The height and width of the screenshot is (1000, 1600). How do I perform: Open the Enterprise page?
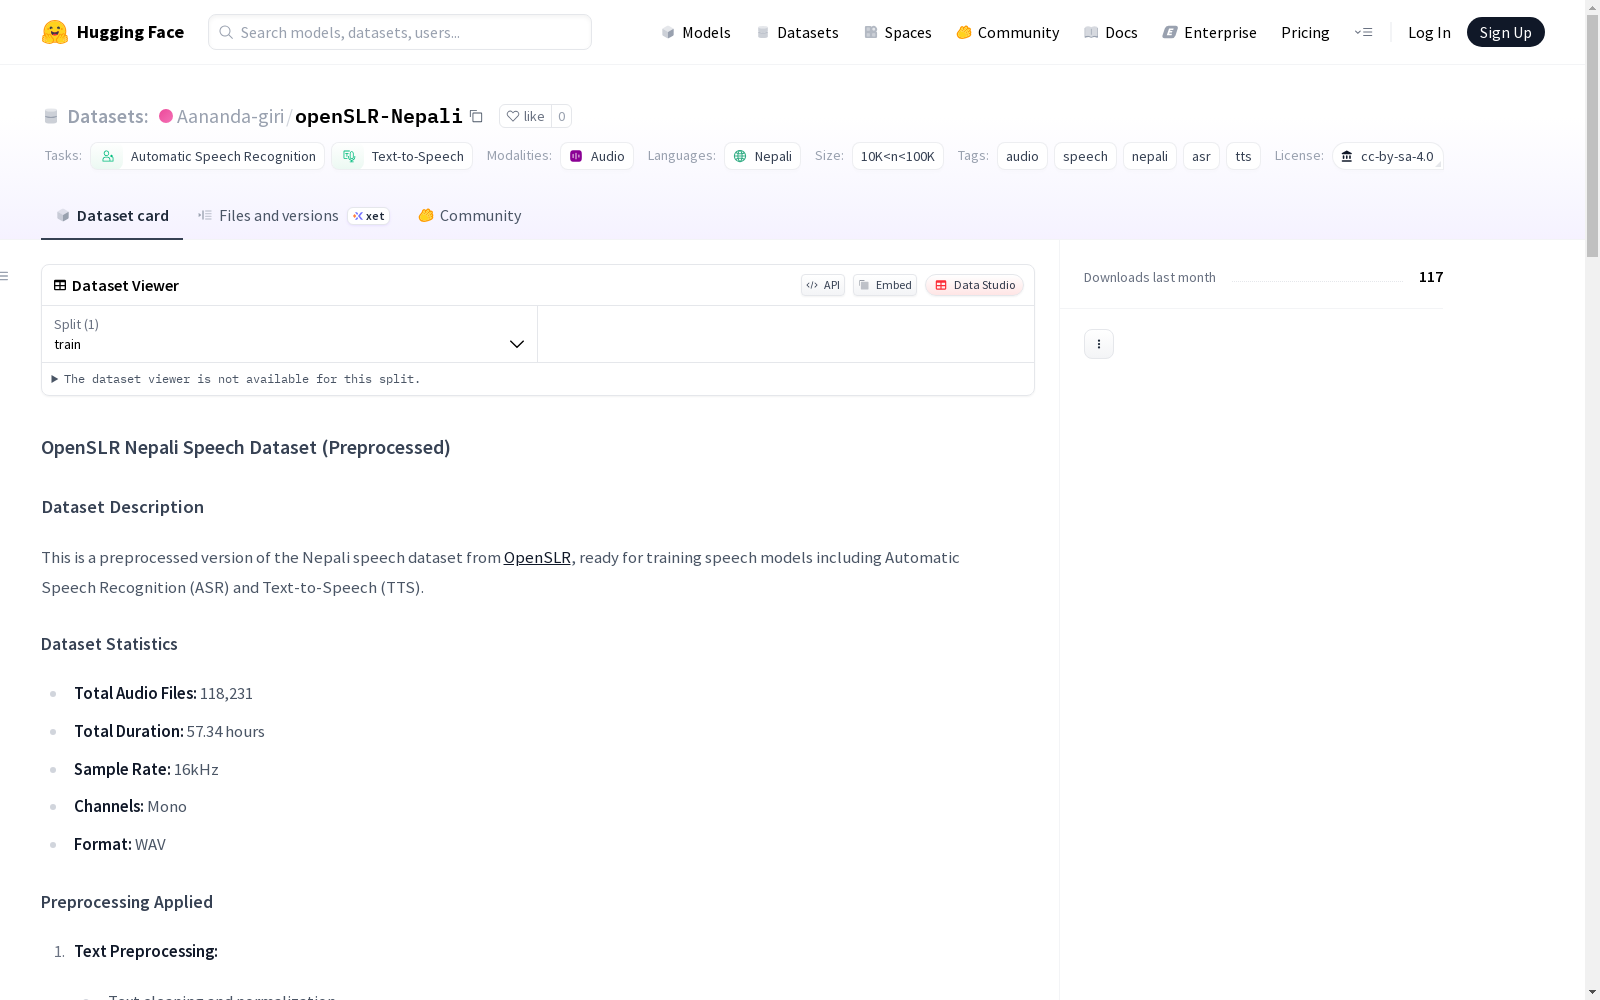pos(1210,32)
